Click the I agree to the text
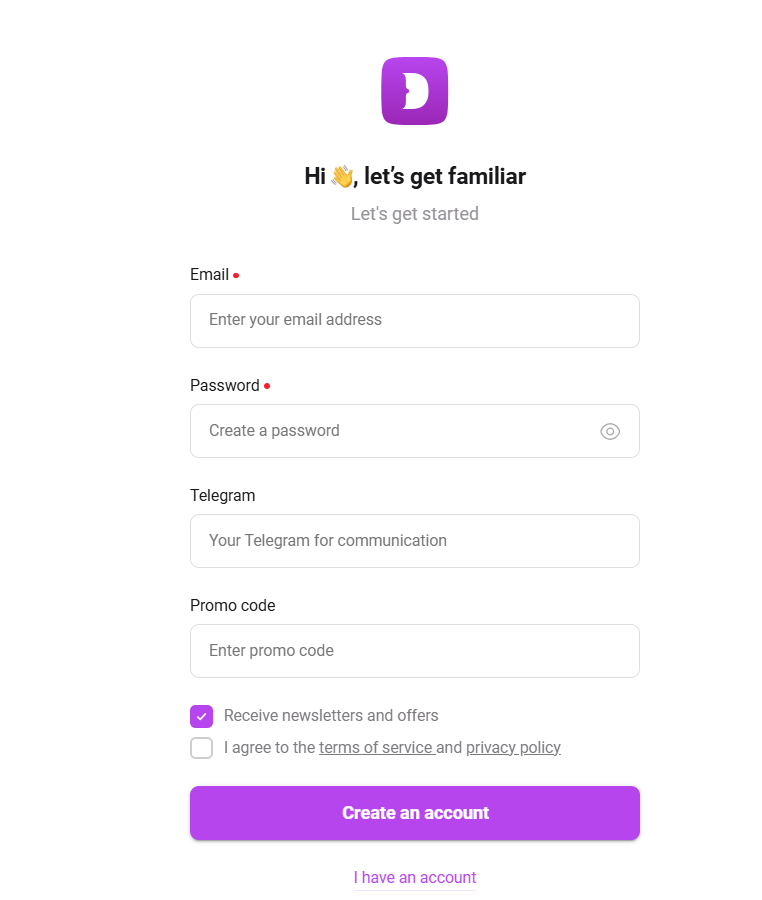This screenshot has height=900, width=762. tap(270, 748)
